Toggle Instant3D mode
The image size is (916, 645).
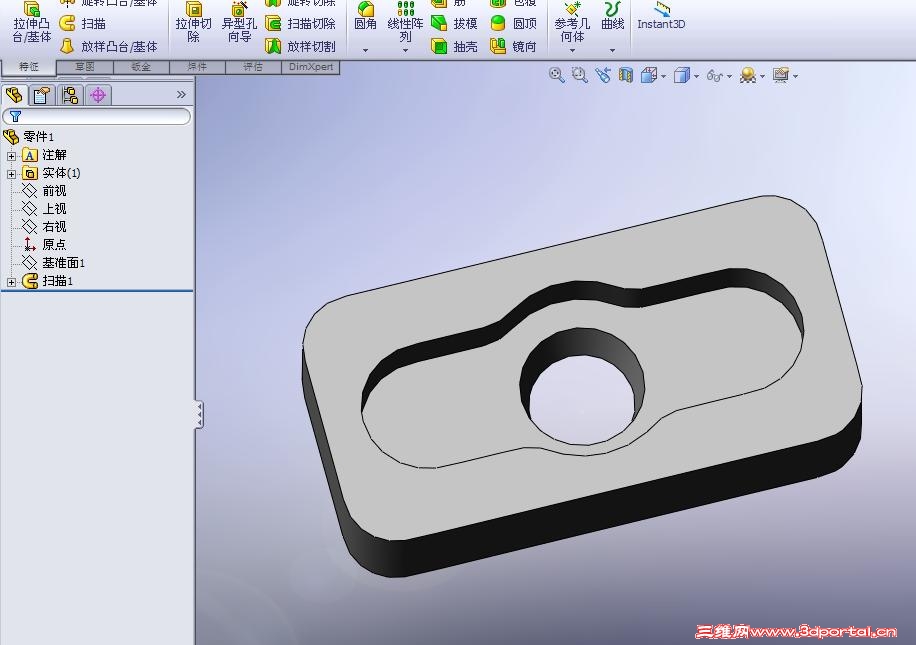point(661,16)
